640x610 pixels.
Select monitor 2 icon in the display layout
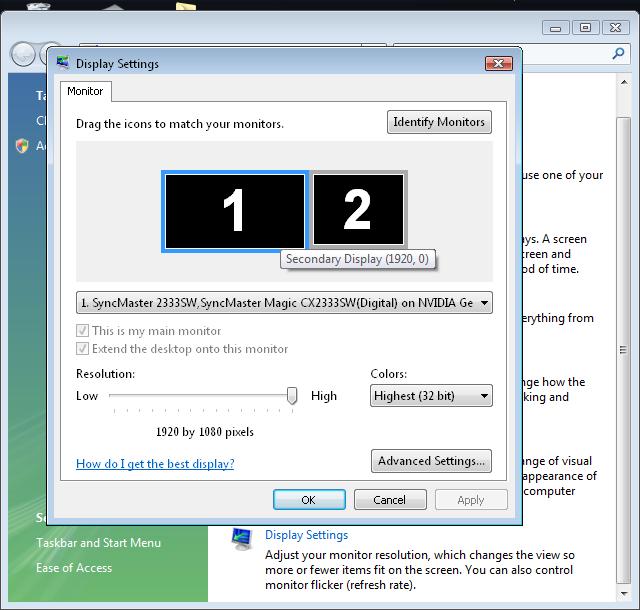click(358, 209)
